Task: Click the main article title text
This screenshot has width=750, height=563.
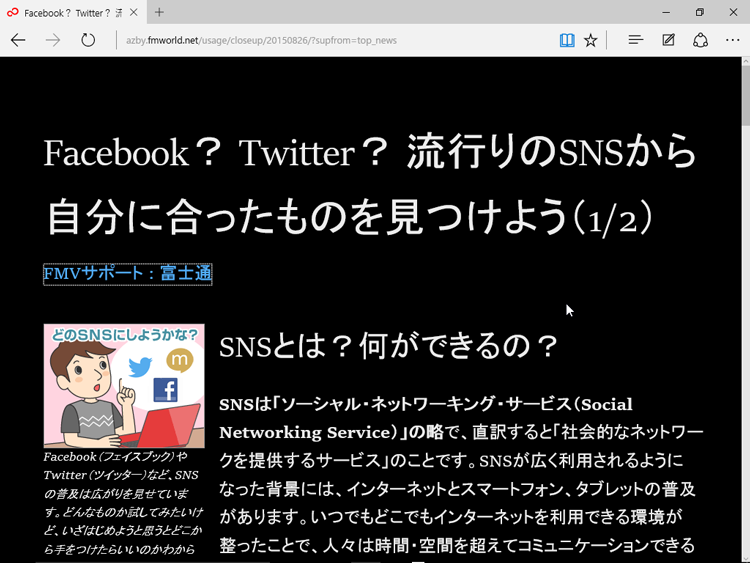Action: click(370, 185)
